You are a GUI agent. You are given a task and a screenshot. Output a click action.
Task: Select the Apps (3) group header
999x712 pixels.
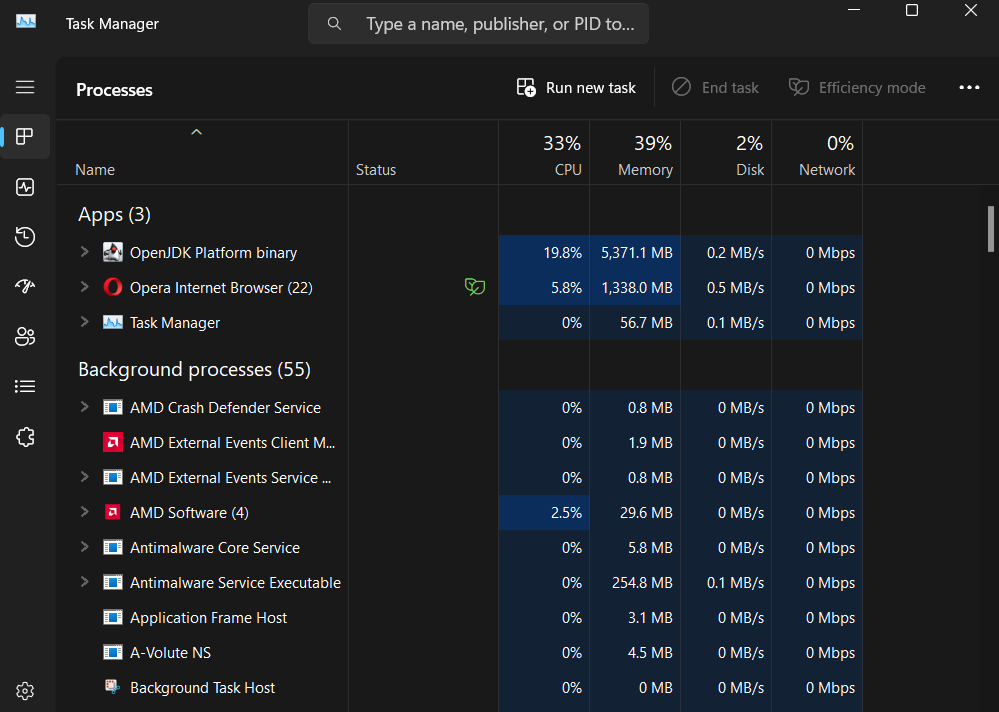point(115,215)
